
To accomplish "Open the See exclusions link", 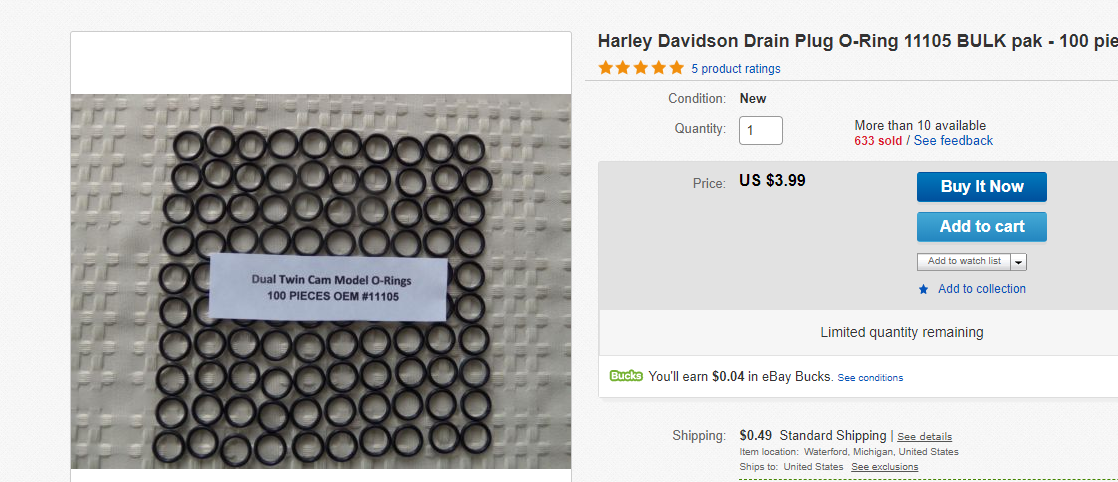I will coord(884,467).
